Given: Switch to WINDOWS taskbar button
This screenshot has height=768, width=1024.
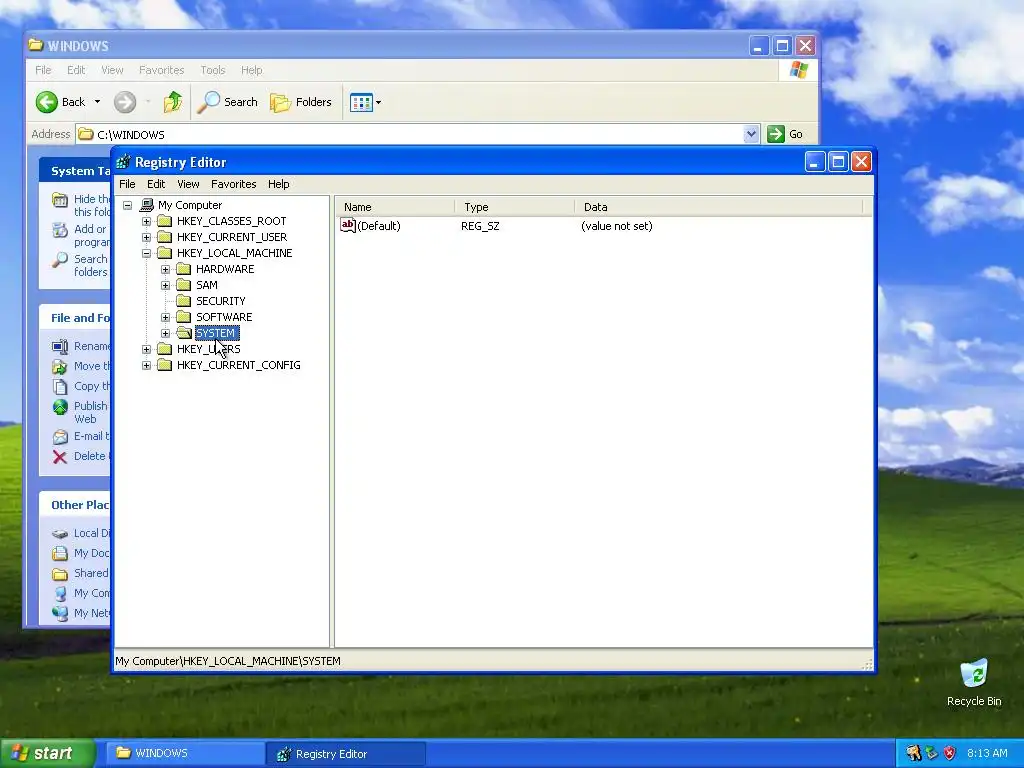Looking at the screenshot, I should coord(185,754).
